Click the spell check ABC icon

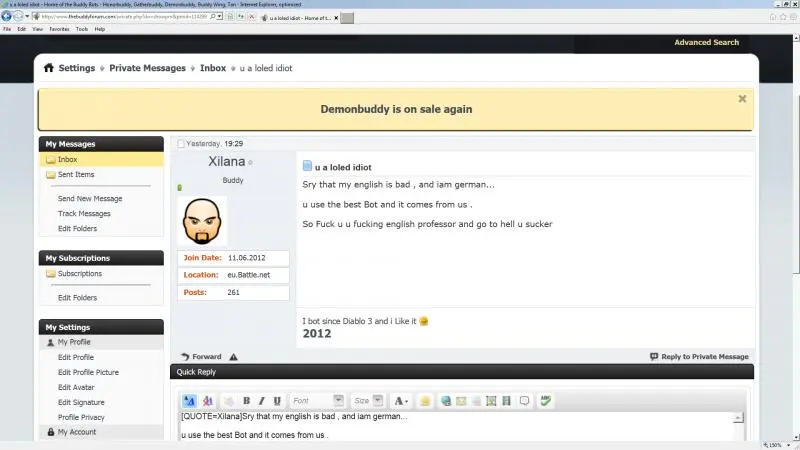click(546, 401)
